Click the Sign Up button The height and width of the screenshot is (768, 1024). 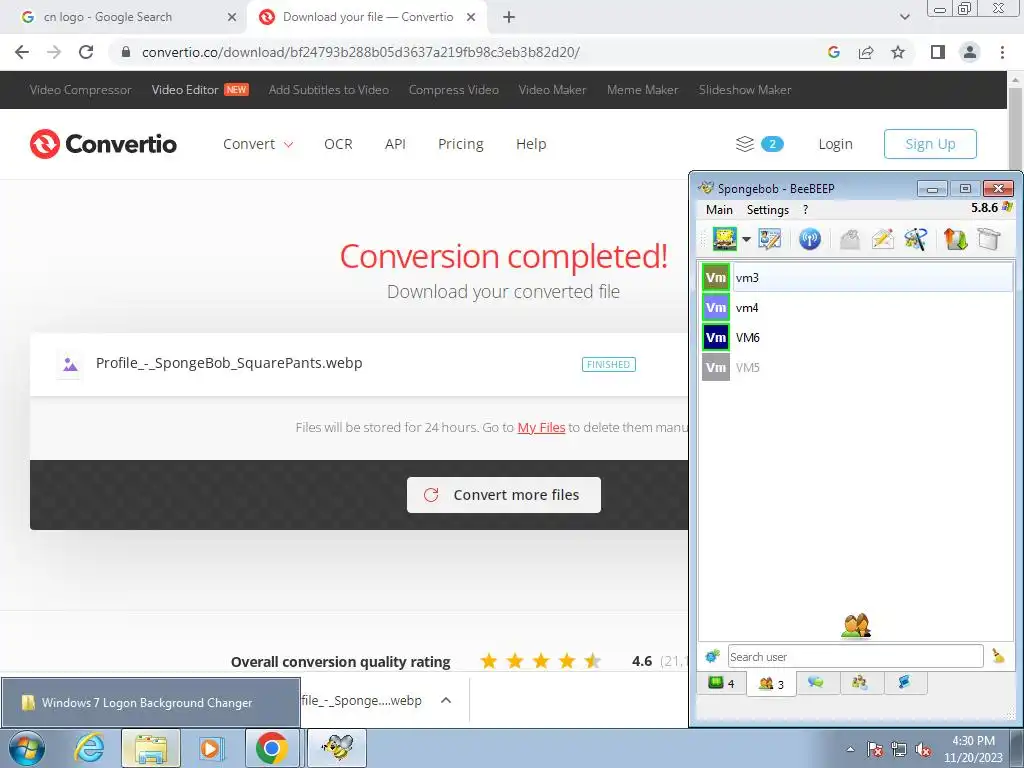[930, 144]
